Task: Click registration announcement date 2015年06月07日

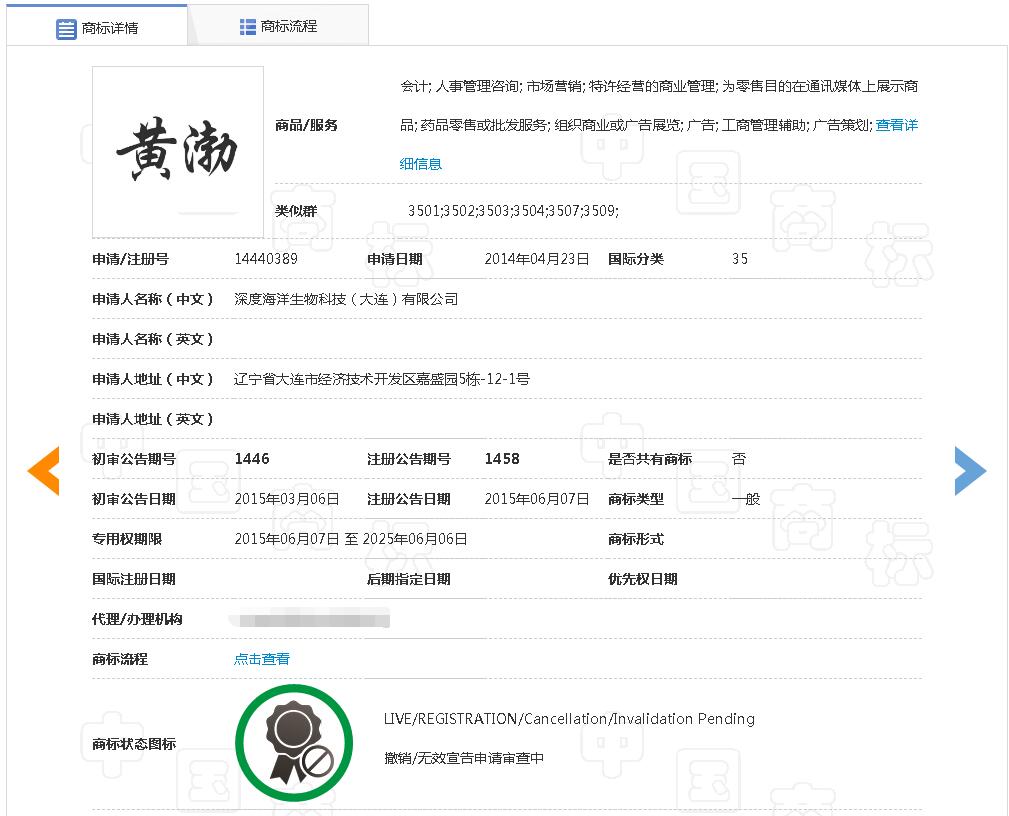Action: (x=537, y=499)
